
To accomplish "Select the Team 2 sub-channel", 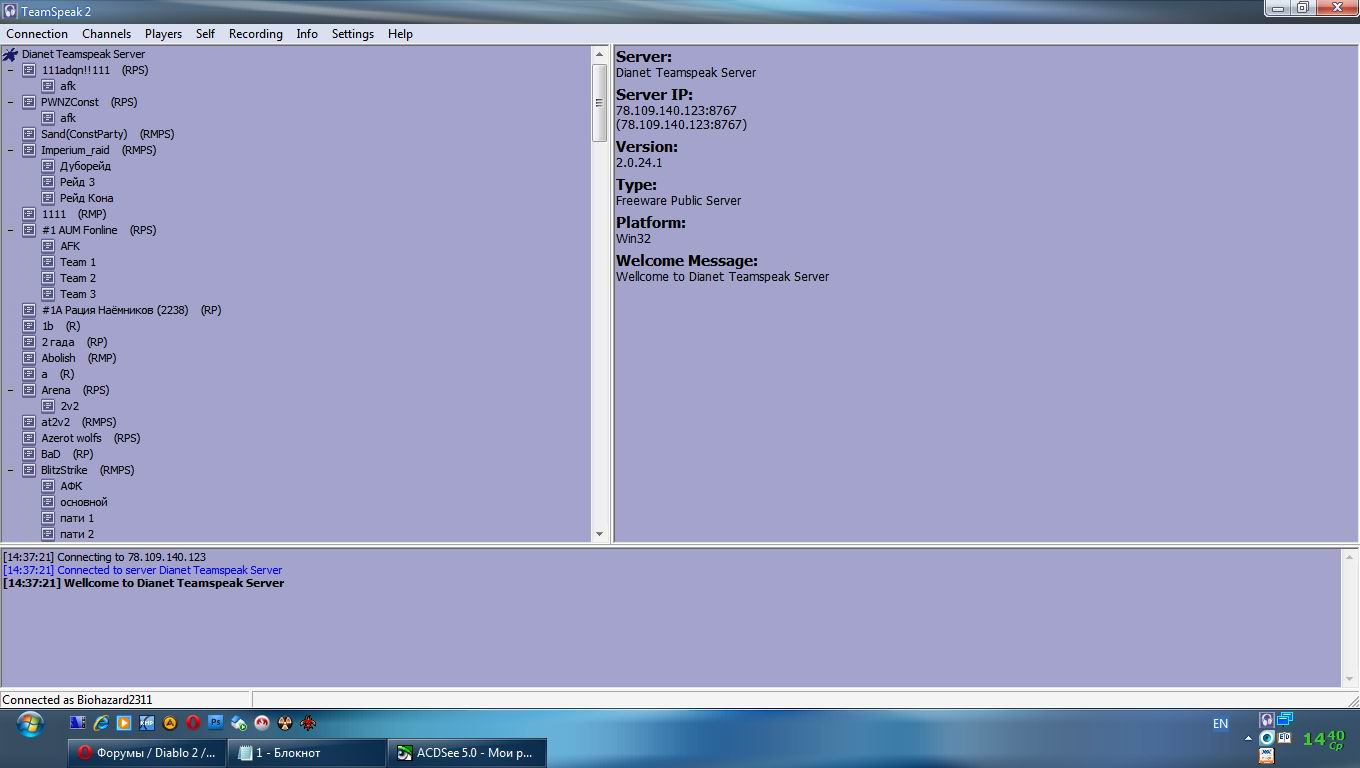I will [x=78, y=278].
